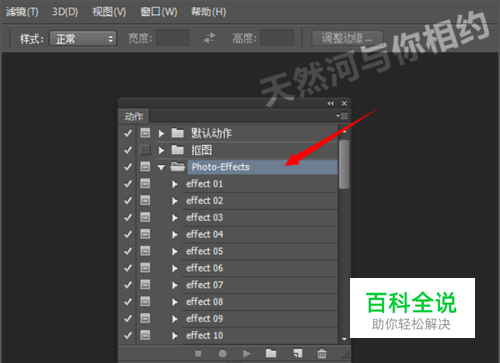The height and width of the screenshot is (363, 500).
Task: Toggle dialog icon for 默认动作
Action: click(x=145, y=133)
